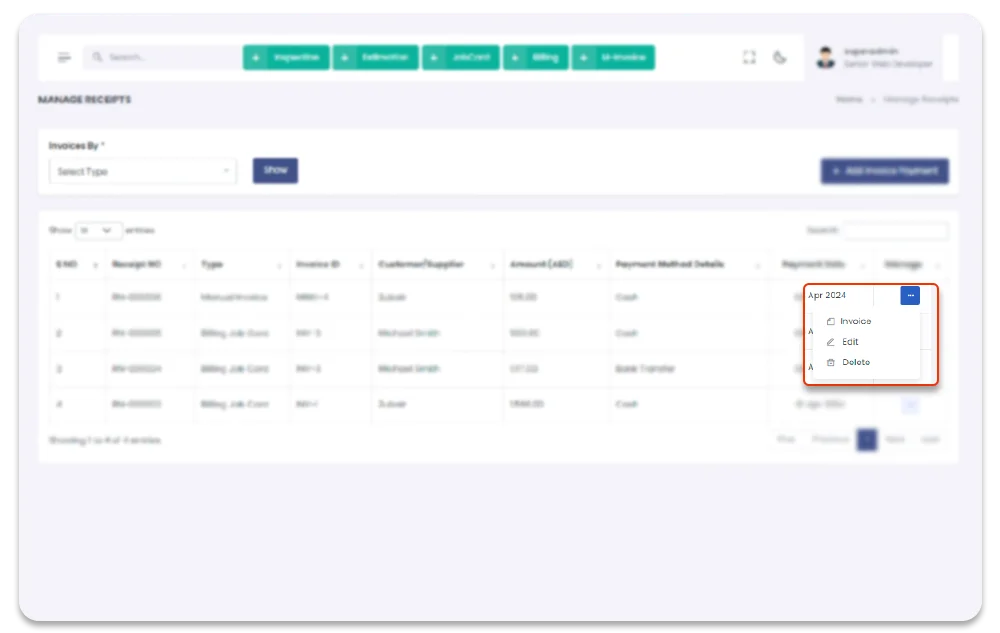This screenshot has width=1000, height=633.
Task: Click the Add Invoice Payment button
Action: [x=884, y=171]
